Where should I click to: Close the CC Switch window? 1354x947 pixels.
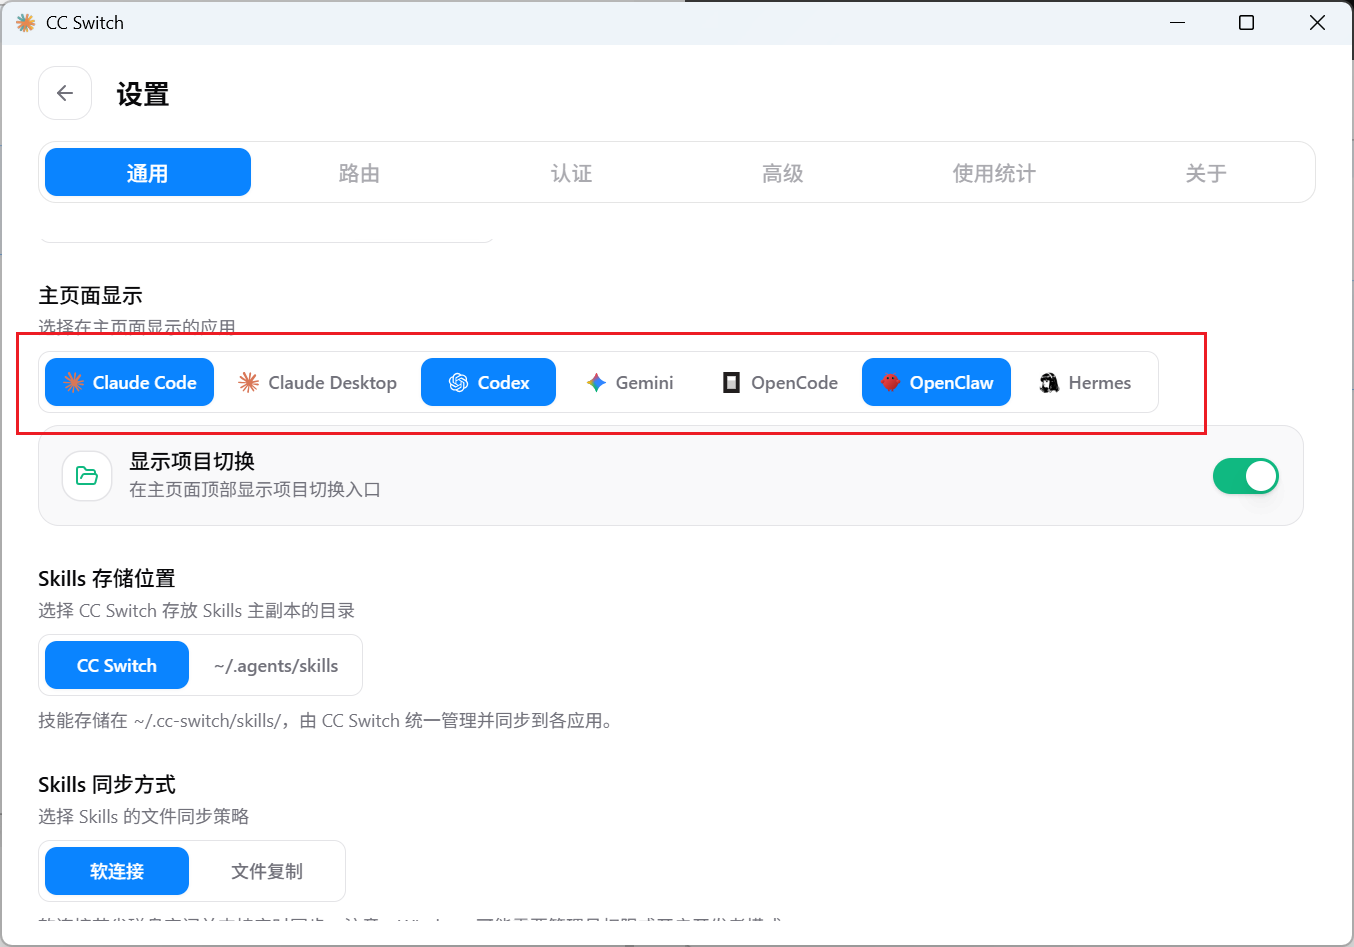click(x=1317, y=22)
